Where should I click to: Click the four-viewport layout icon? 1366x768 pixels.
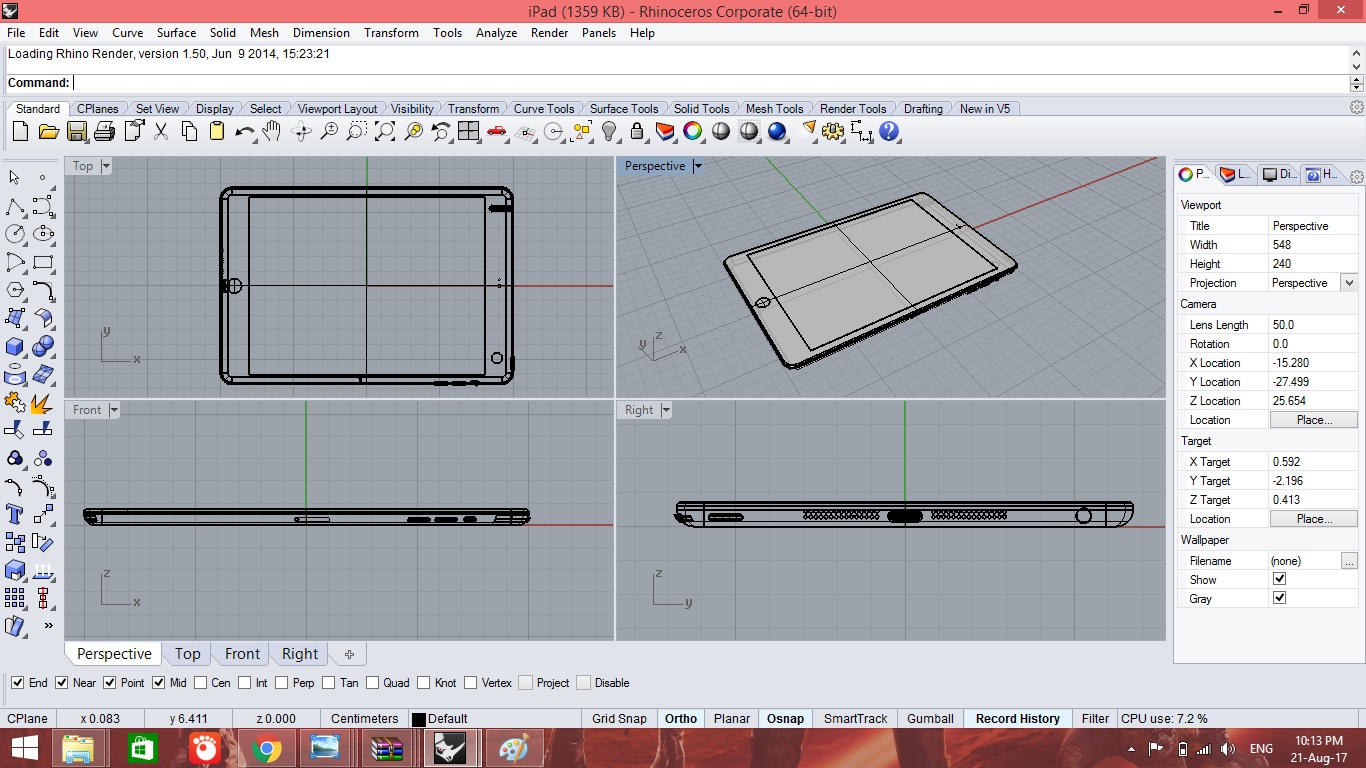coord(468,131)
